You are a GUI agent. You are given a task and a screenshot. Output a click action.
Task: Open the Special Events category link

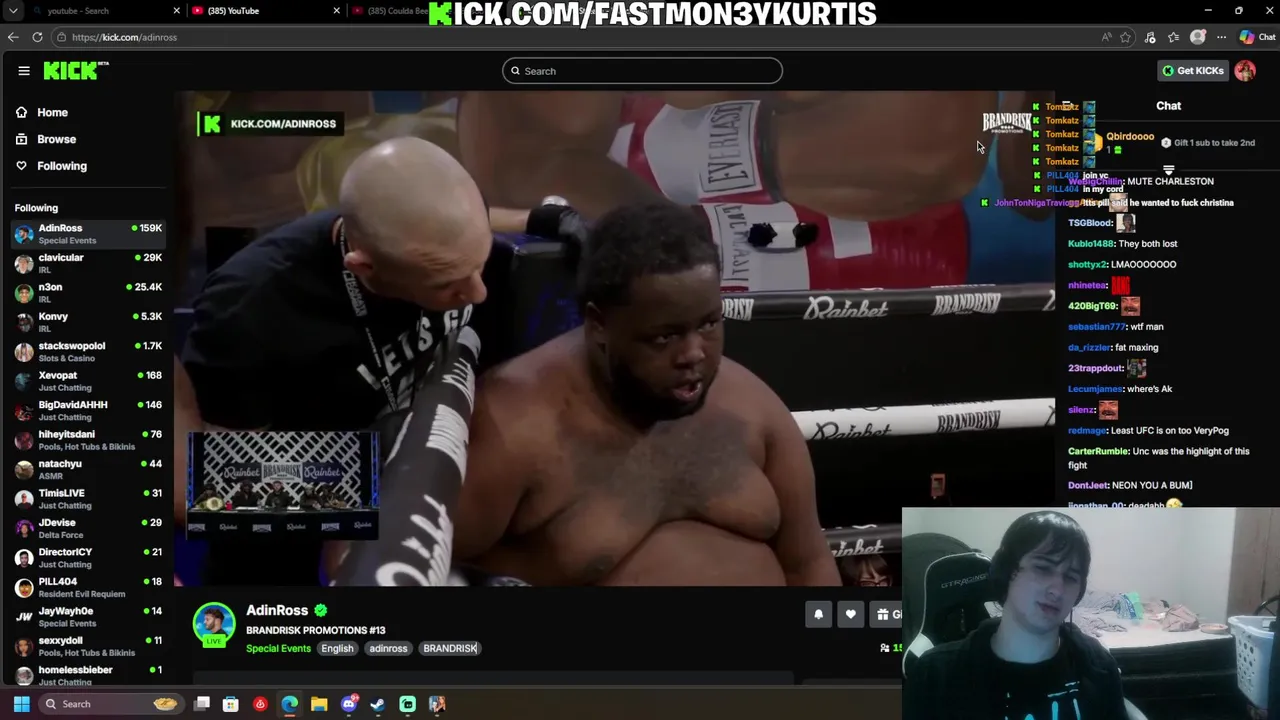pos(278,649)
